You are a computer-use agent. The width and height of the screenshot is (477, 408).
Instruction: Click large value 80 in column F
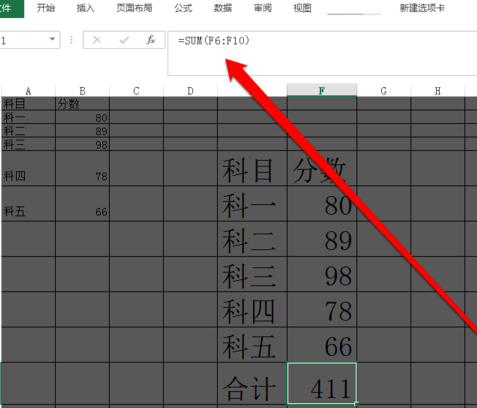pos(322,204)
